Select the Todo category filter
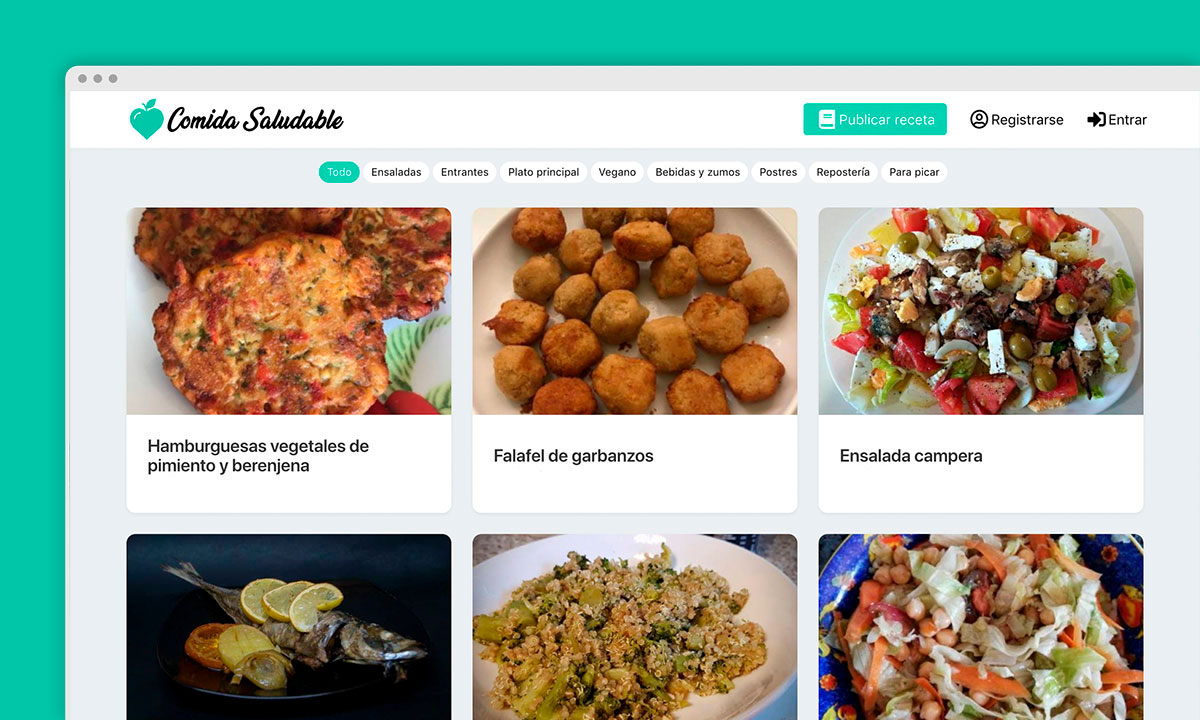Image resolution: width=1200 pixels, height=720 pixels. point(339,172)
